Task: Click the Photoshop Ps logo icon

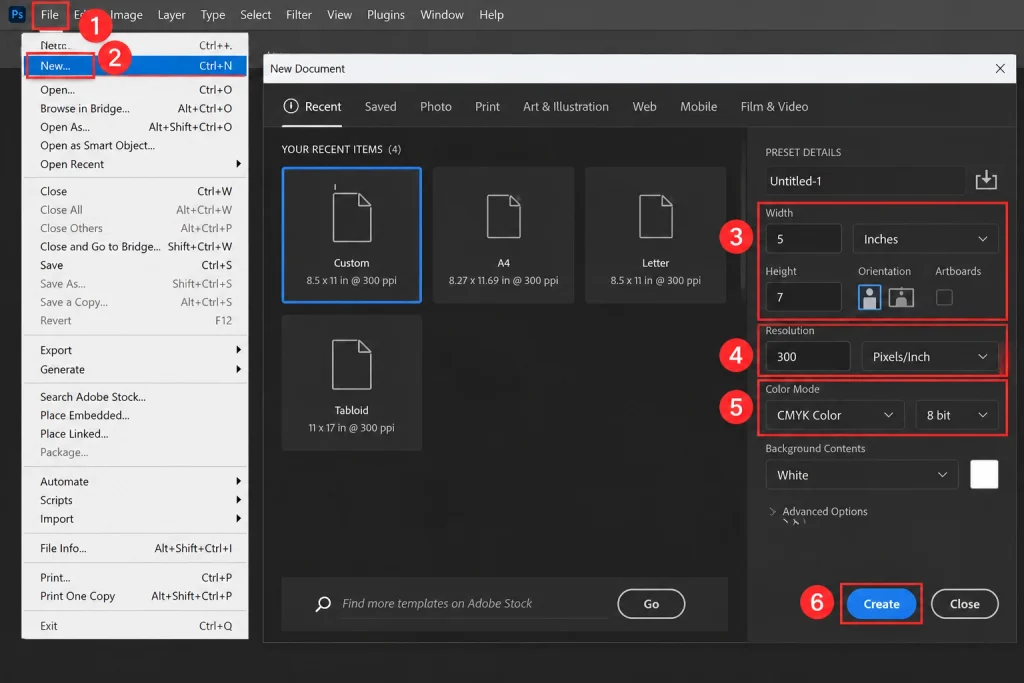Action: [17, 14]
